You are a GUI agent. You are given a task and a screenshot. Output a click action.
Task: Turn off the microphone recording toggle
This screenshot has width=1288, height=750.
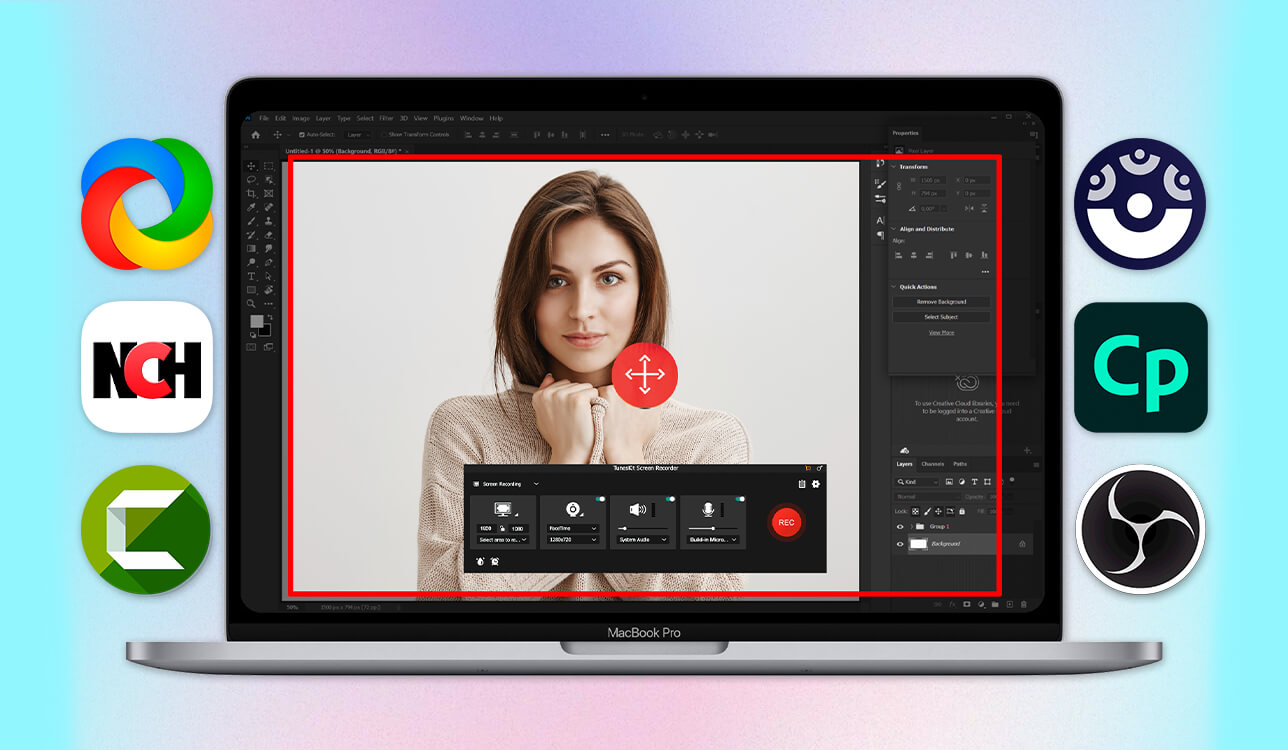point(738,500)
